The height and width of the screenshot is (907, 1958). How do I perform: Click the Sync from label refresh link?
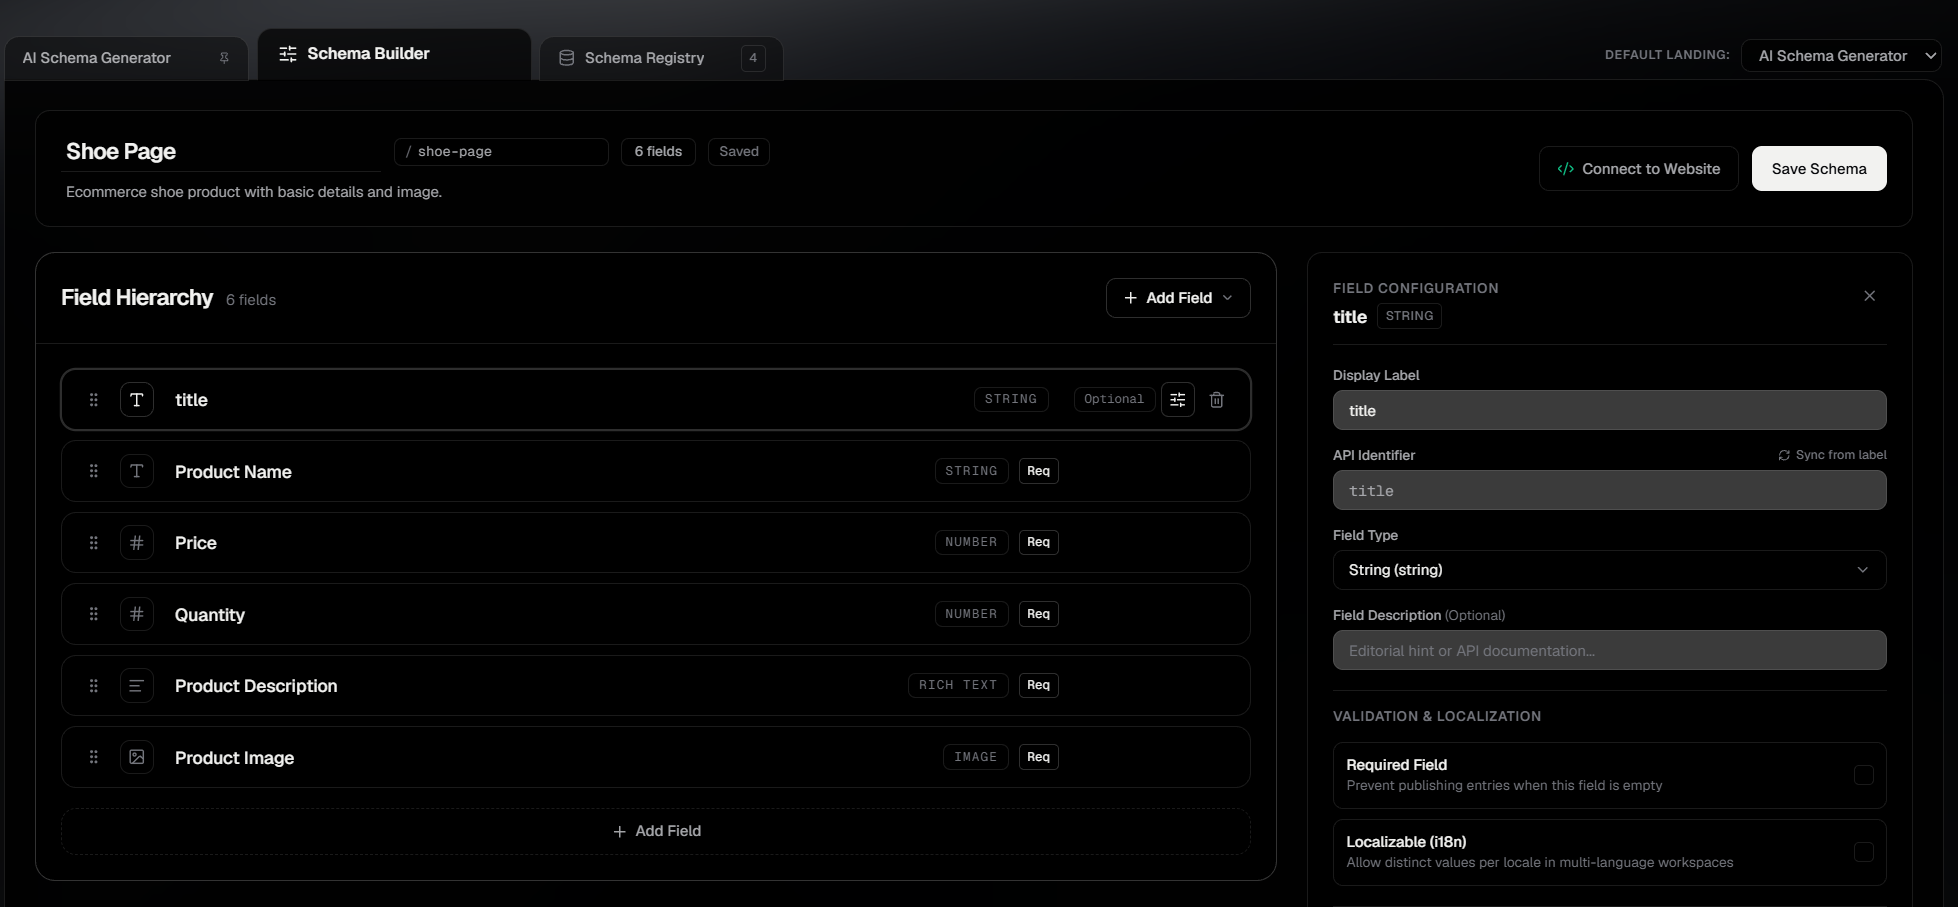[1832, 455]
